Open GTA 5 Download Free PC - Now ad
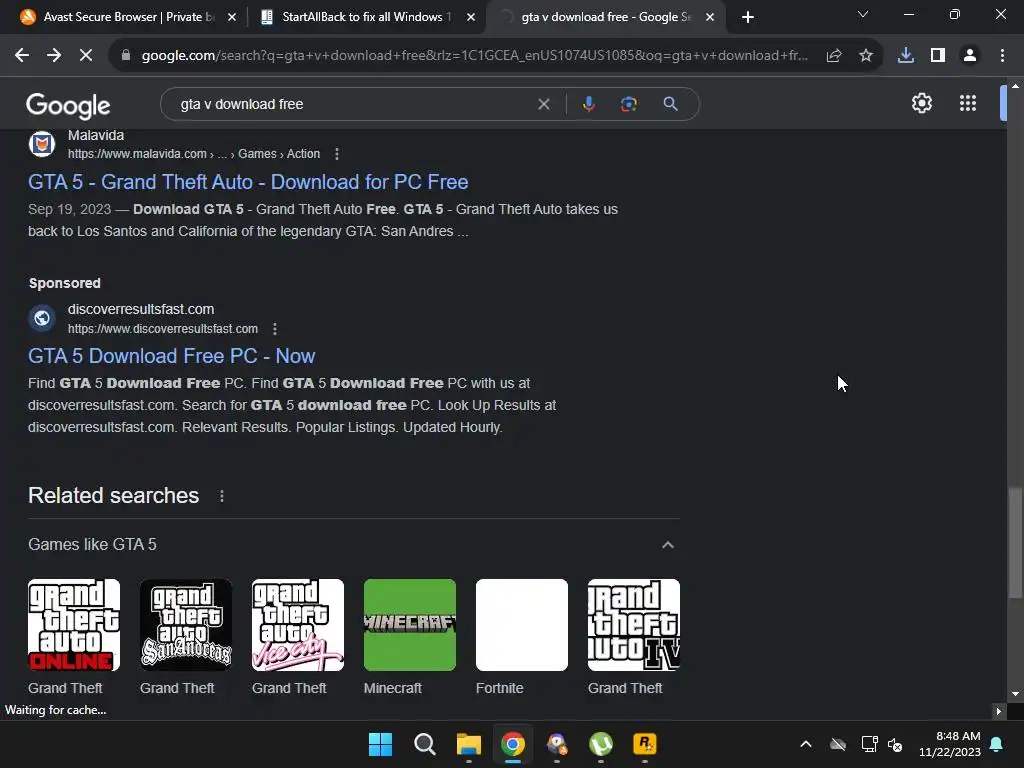 point(172,356)
